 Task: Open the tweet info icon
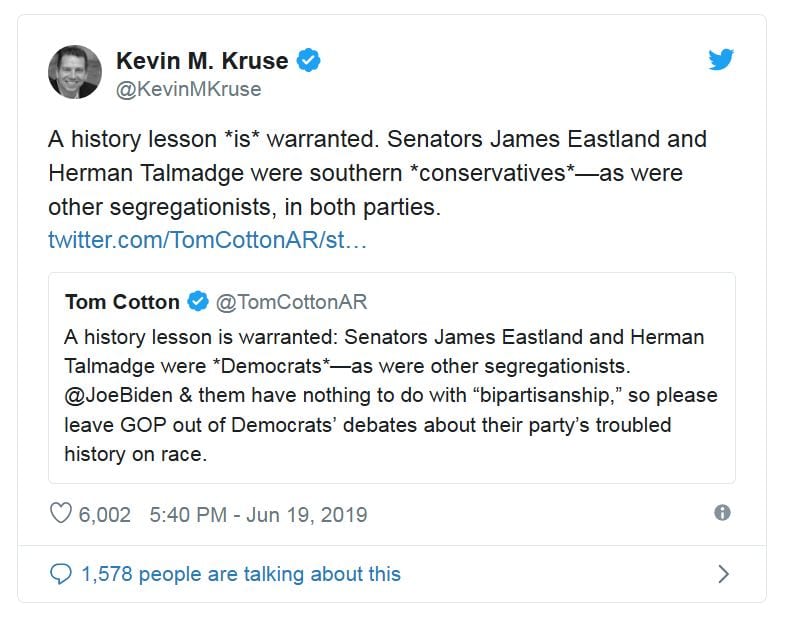coord(722,513)
